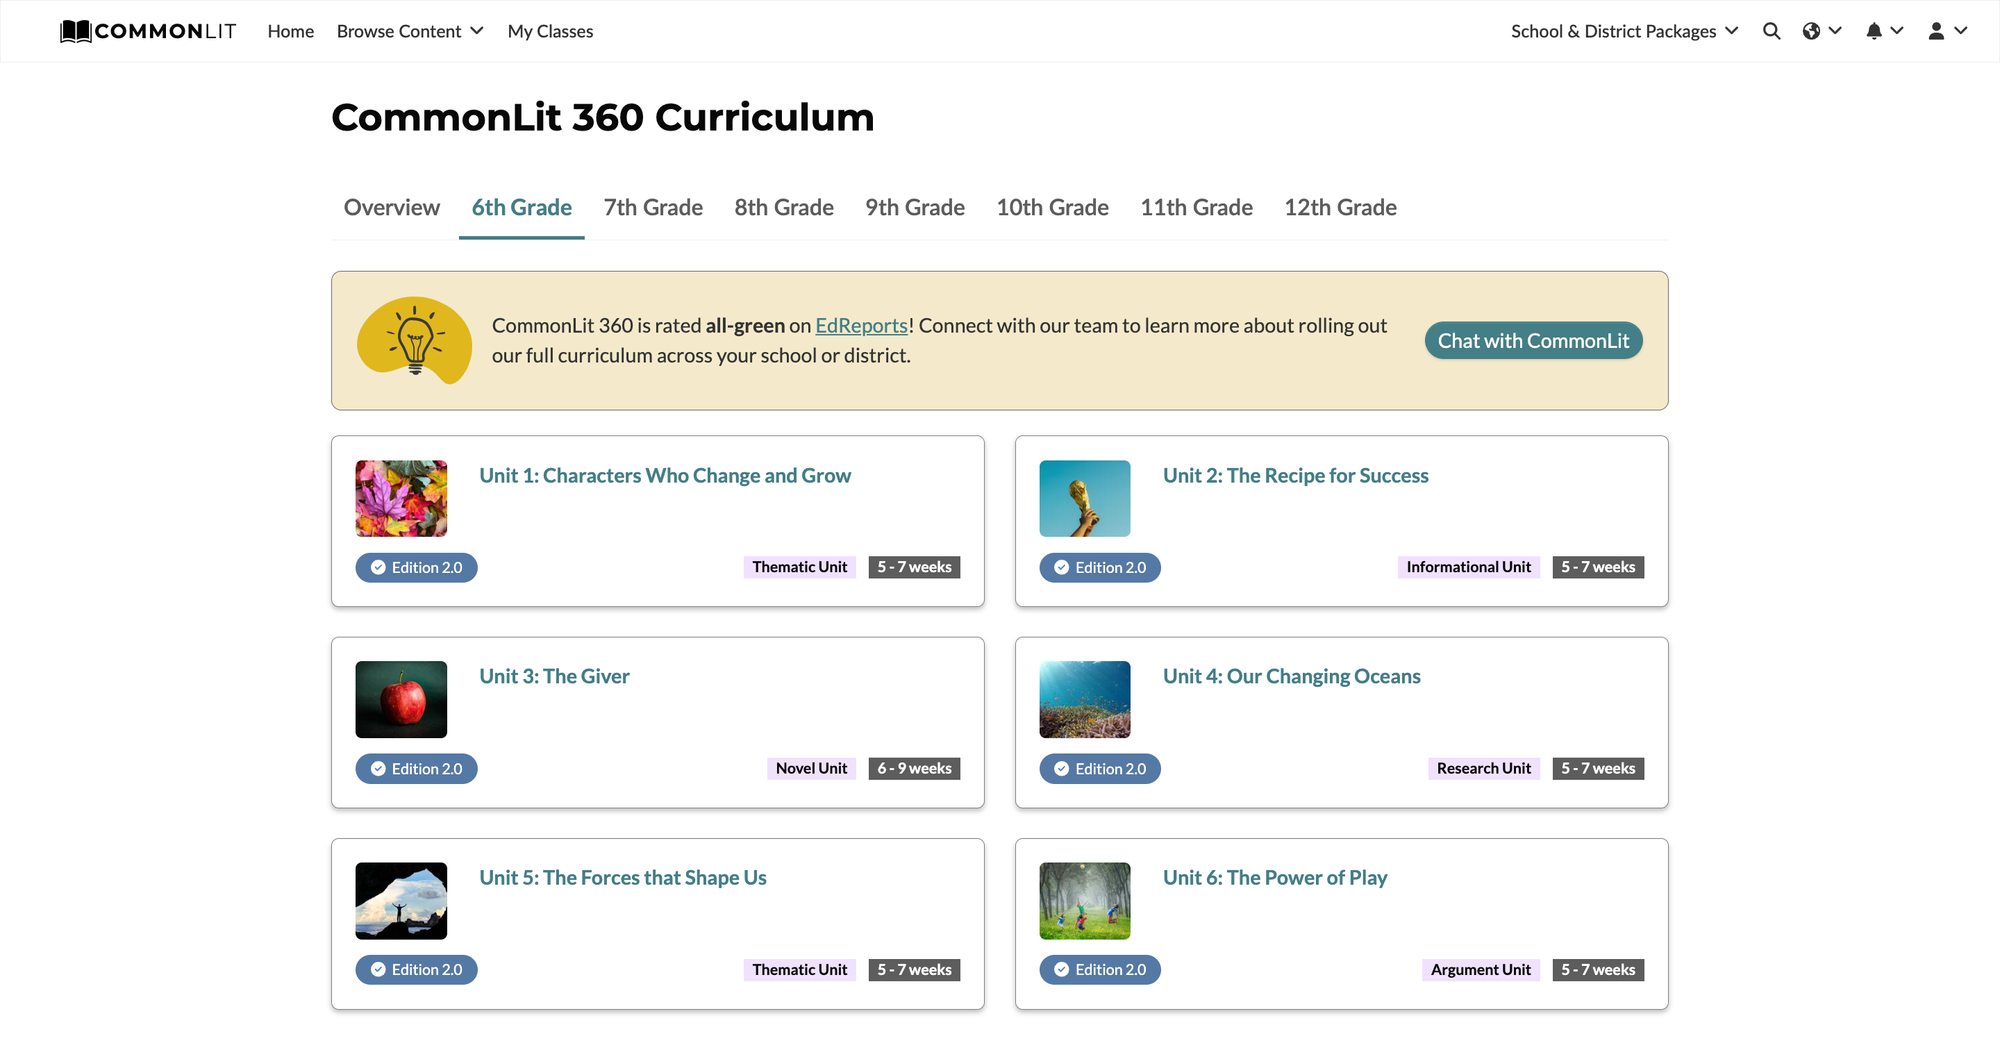Viewport: 2000px width, 1050px height.
Task: Expand the Browse Content dropdown
Action: point(410,31)
